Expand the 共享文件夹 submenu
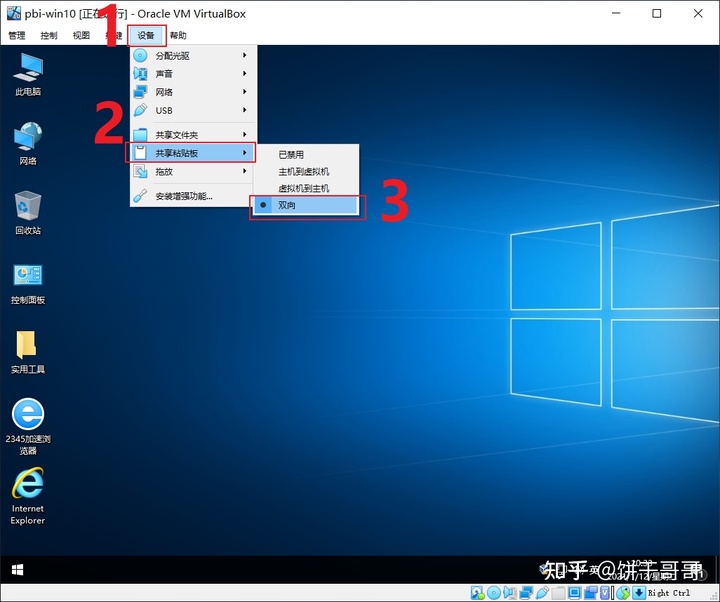Screen dimensions: 720x602 [193, 135]
